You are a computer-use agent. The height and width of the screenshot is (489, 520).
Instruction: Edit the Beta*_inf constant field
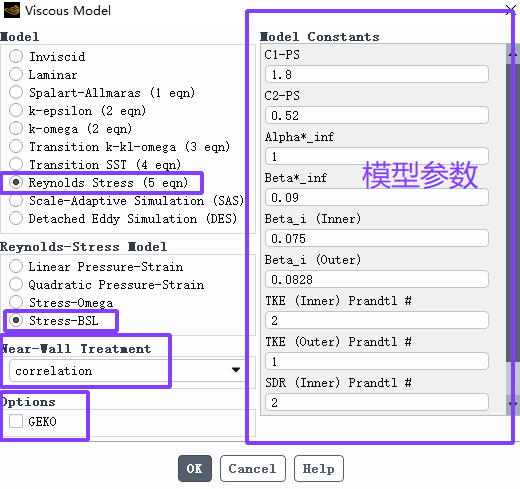pyautogui.click(x=377, y=197)
